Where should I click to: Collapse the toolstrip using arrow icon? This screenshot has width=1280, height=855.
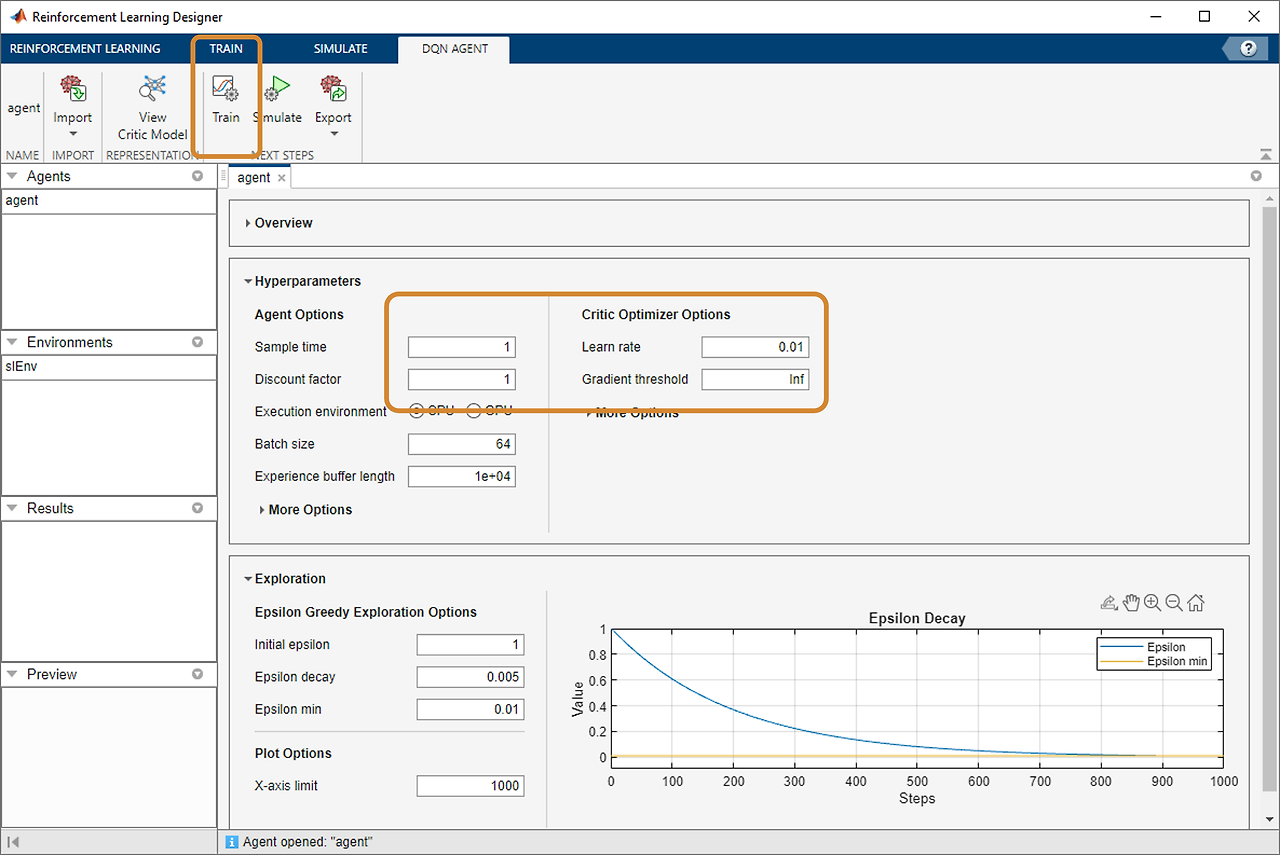pos(1266,154)
